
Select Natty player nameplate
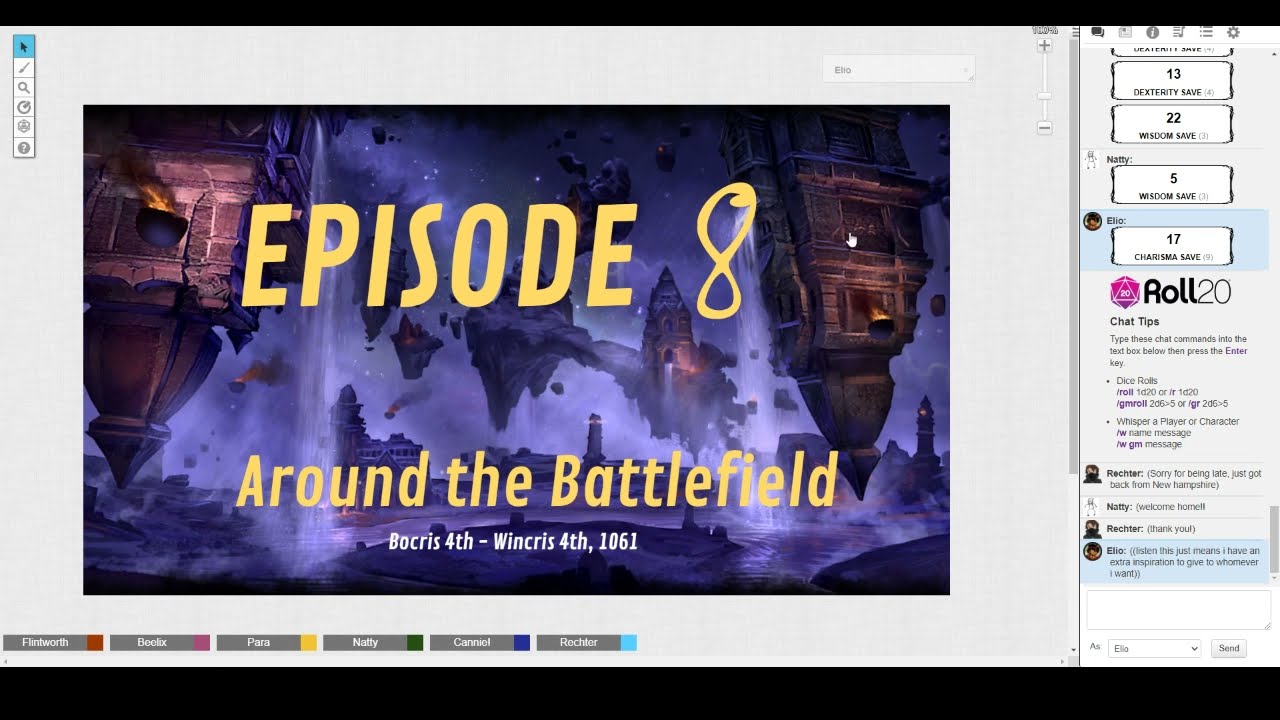pos(365,642)
